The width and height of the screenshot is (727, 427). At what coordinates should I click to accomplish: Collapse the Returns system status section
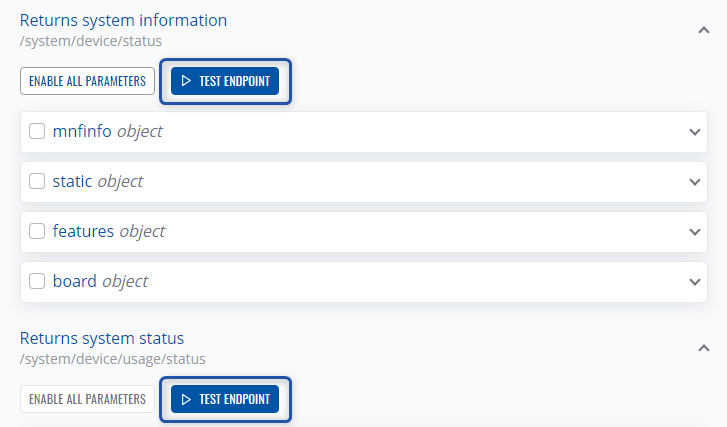coord(703,348)
